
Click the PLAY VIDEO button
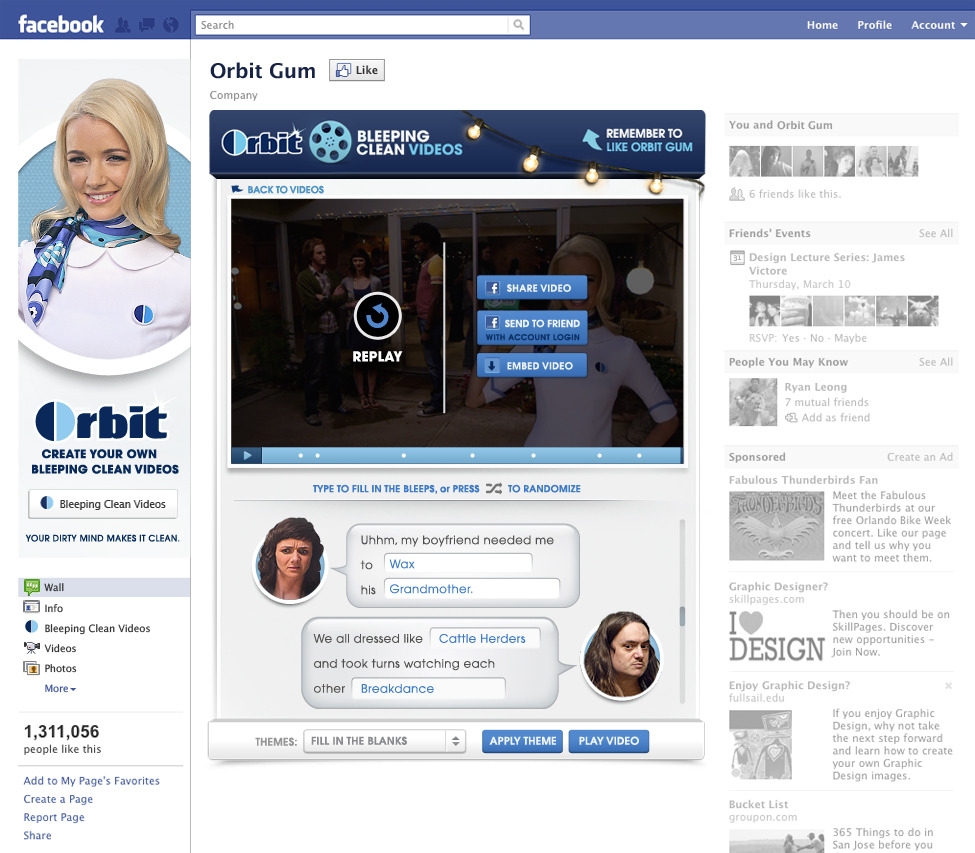click(x=609, y=741)
